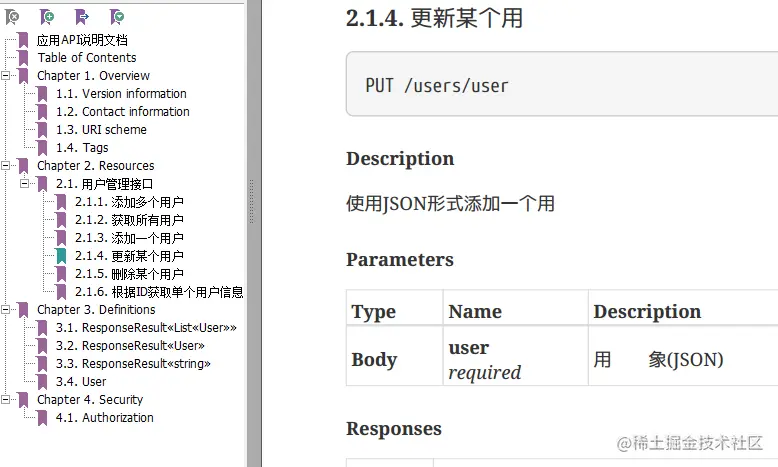Click bookmark icon beside 1.2. Contact information

42,112
